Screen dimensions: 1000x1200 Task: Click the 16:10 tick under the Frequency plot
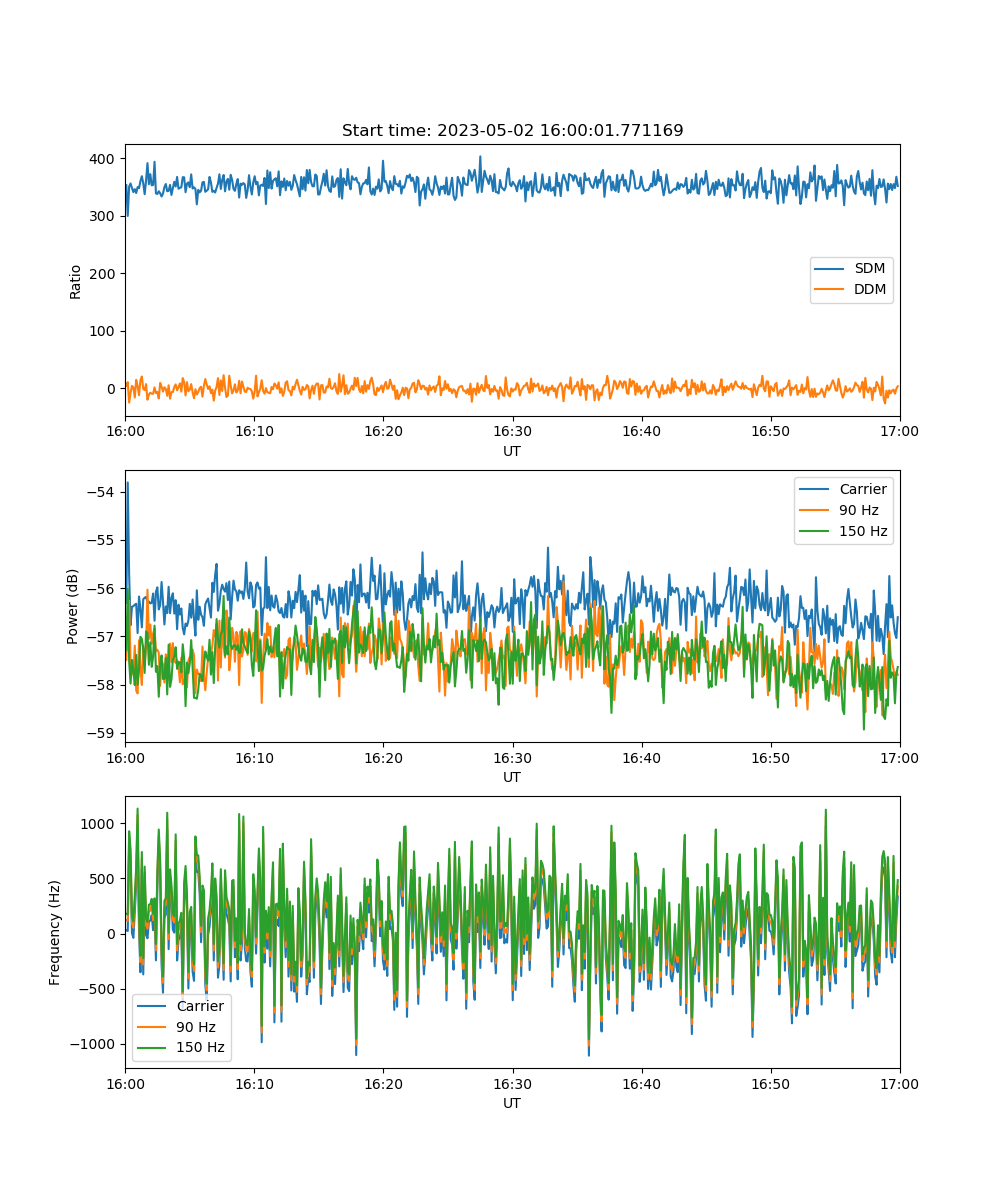(254, 1083)
